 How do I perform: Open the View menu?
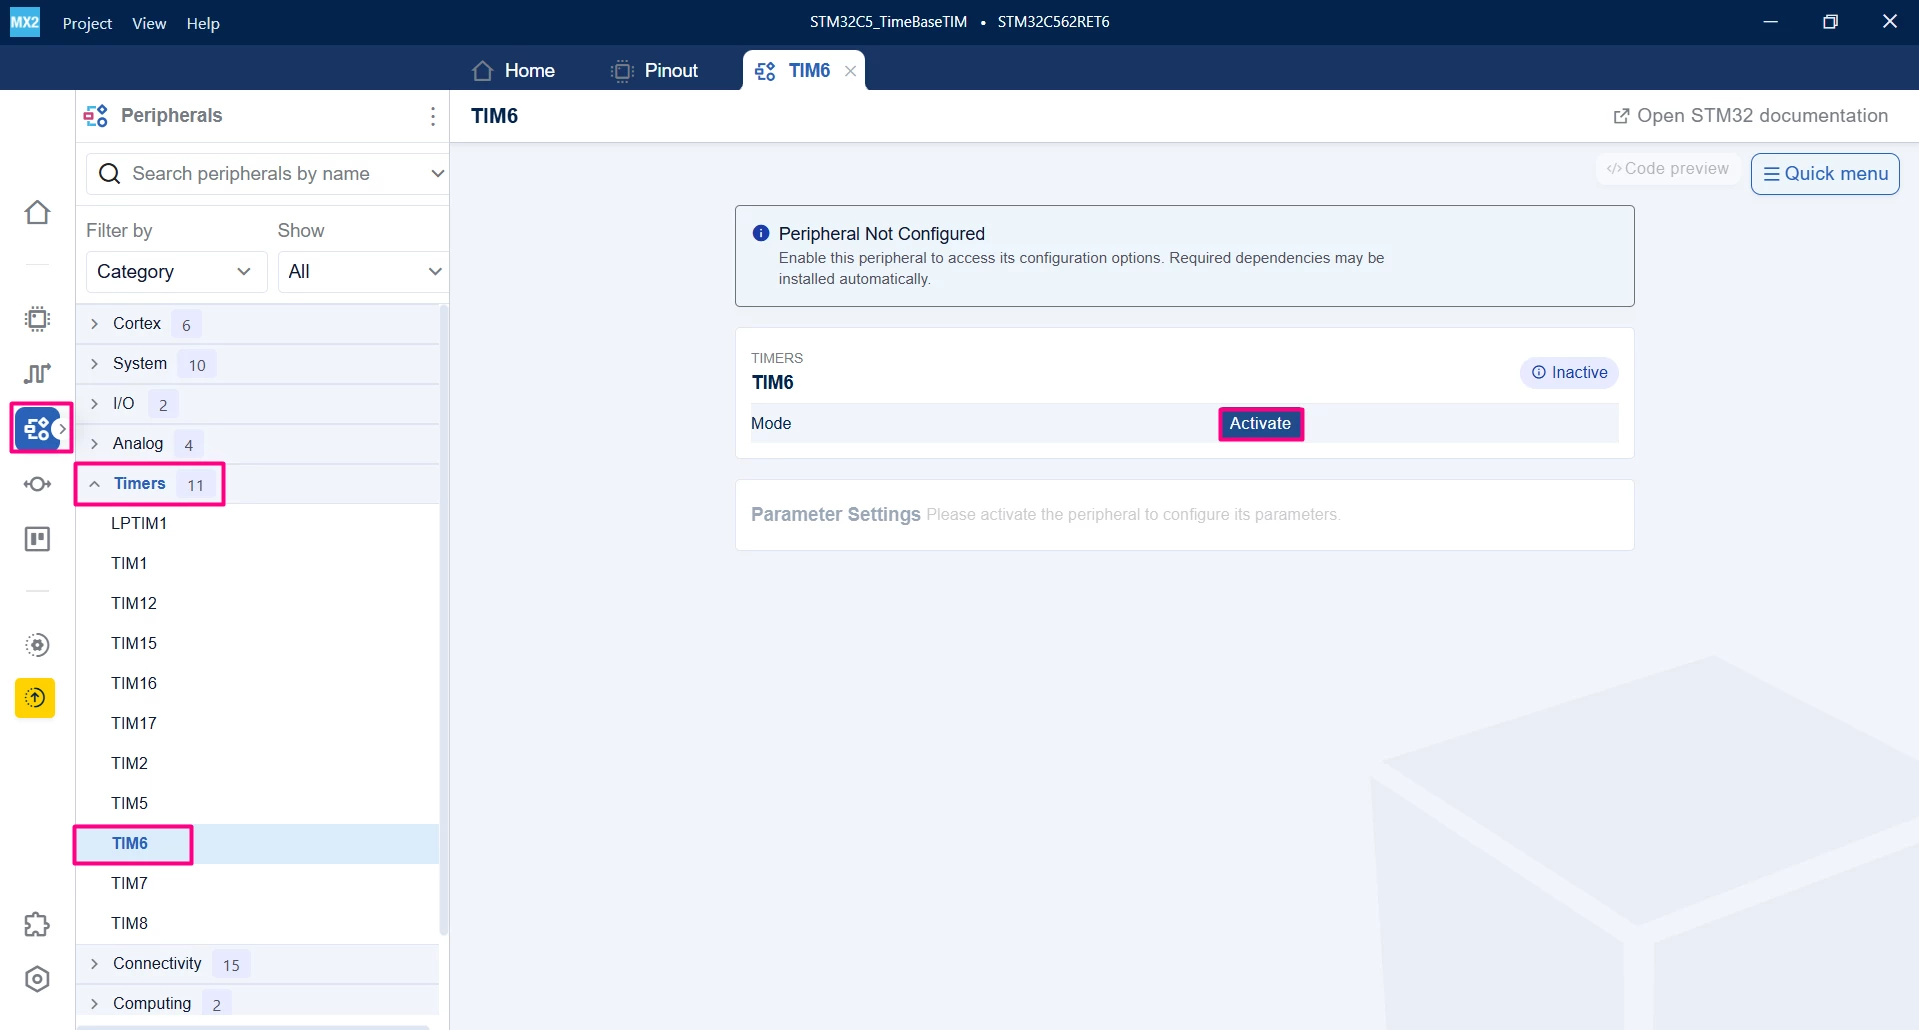tap(149, 23)
